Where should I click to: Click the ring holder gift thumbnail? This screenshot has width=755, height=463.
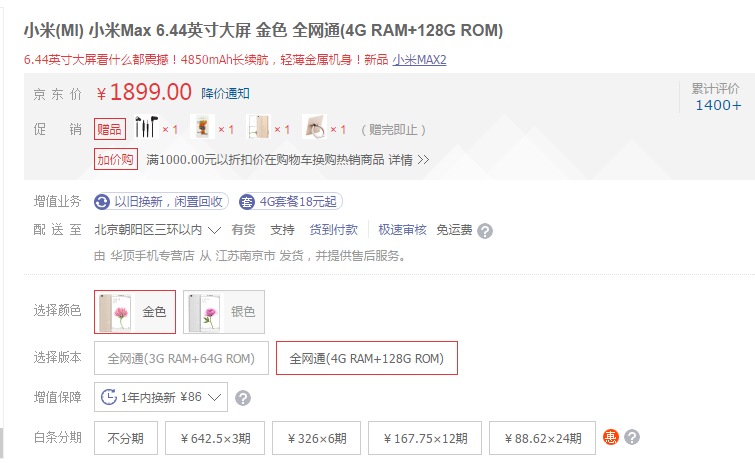click(x=314, y=128)
